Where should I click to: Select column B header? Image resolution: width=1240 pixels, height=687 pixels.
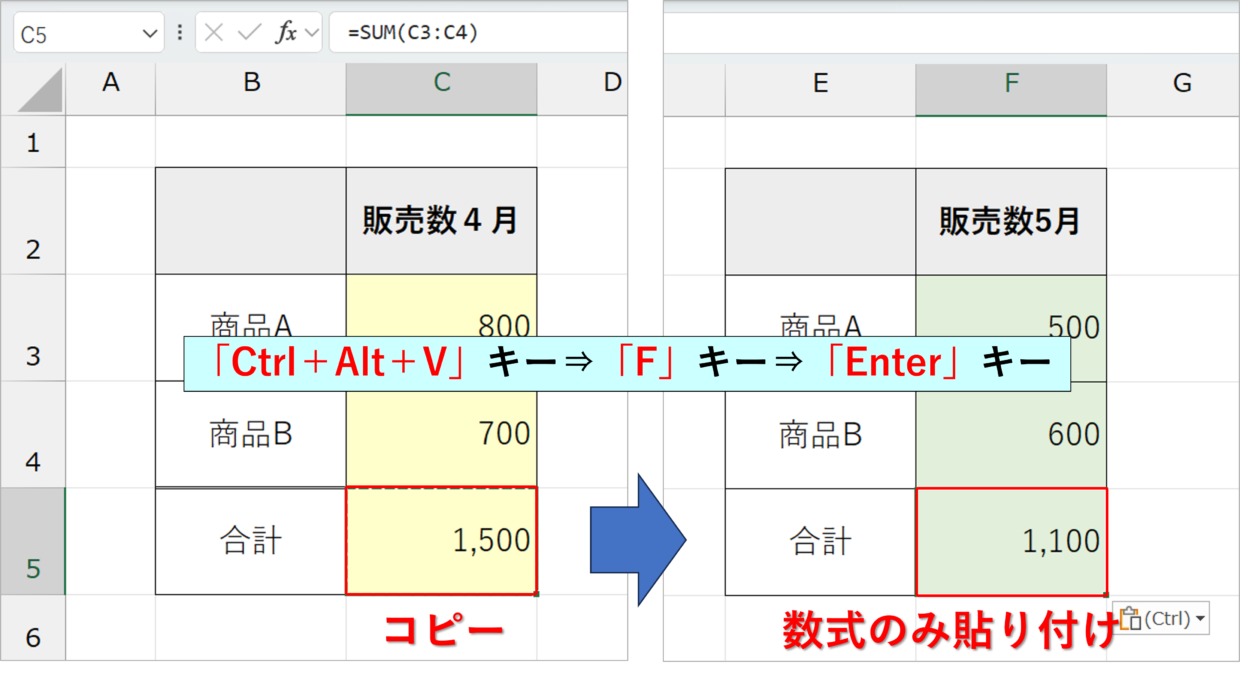(251, 84)
